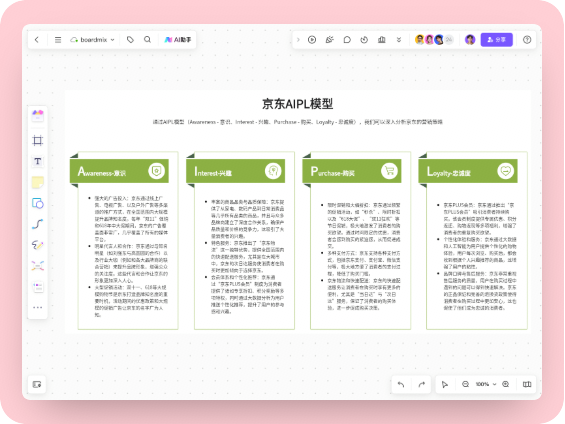Open the help question mark icon

[527, 40]
